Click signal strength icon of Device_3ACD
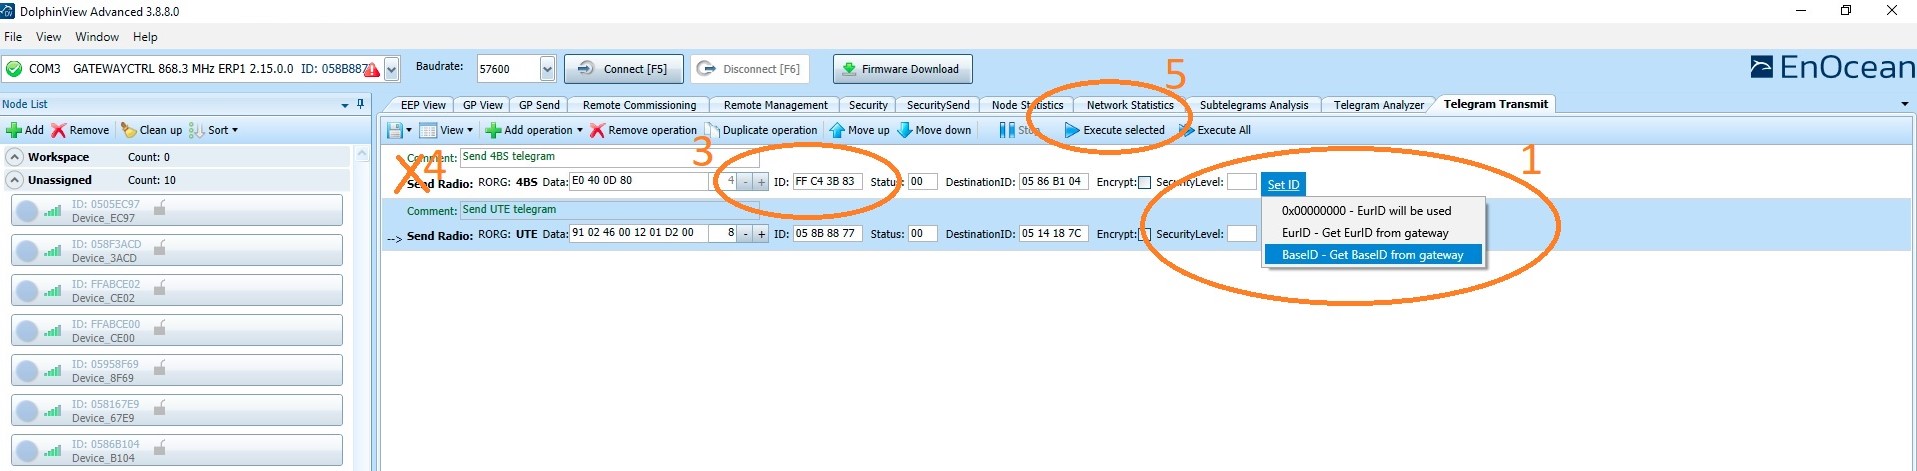The width and height of the screenshot is (1917, 471). click(x=52, y=250)
